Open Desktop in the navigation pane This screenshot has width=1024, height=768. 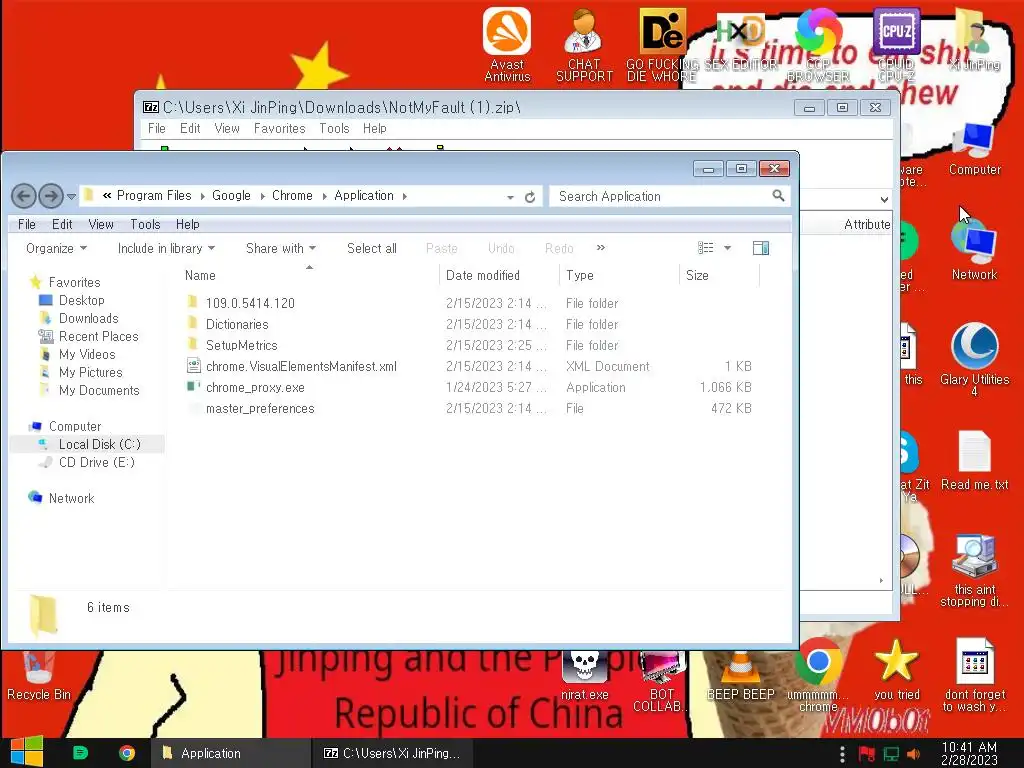pyautogui.click(x=82, y=300)
